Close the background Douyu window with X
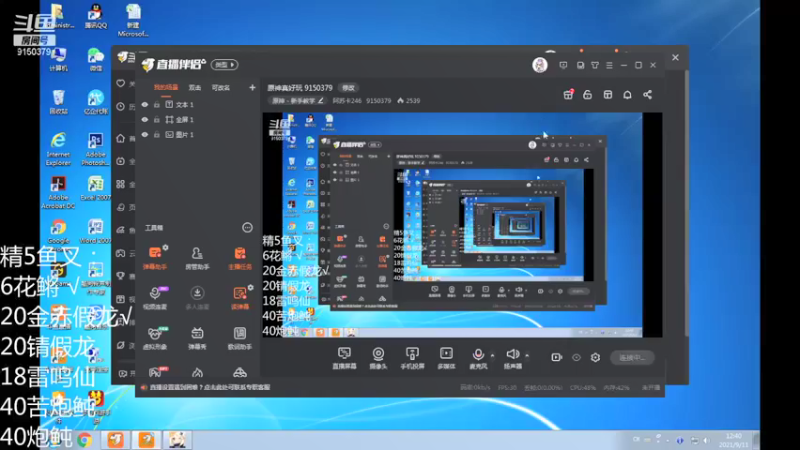The height and width of the screenshot is (450, 800). 676,58
